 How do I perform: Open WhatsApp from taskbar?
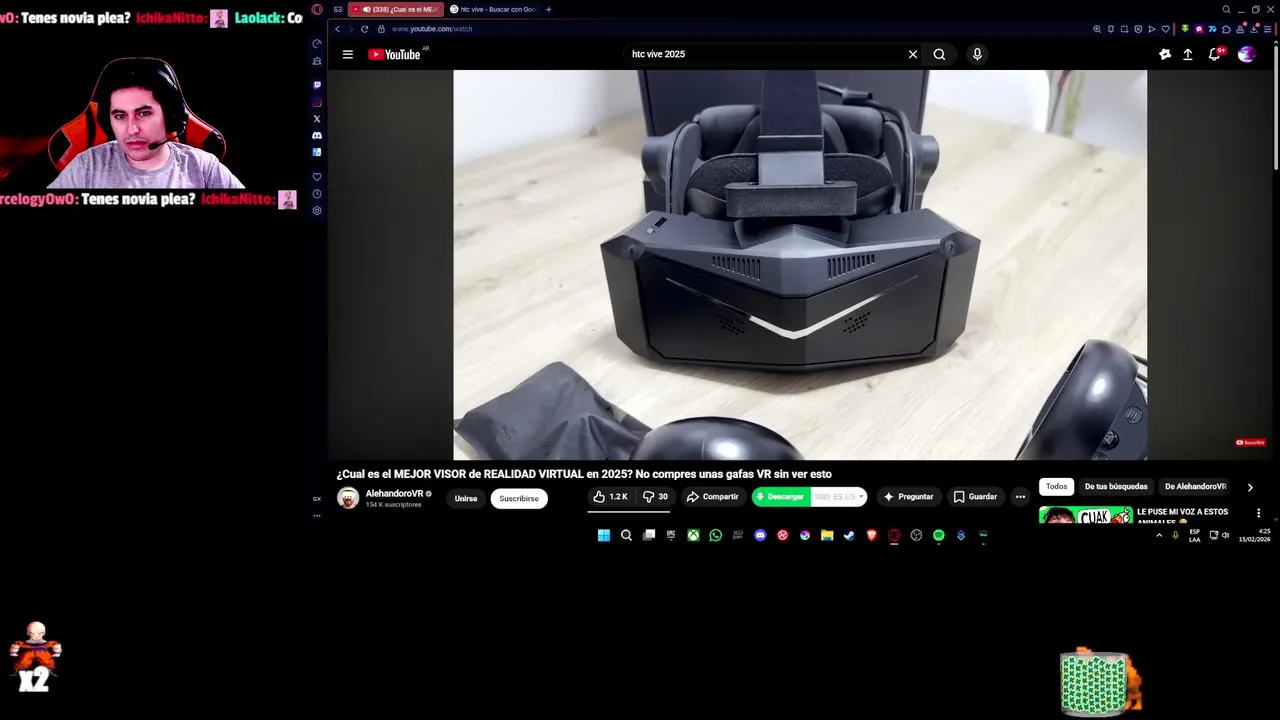coord(715,536)
